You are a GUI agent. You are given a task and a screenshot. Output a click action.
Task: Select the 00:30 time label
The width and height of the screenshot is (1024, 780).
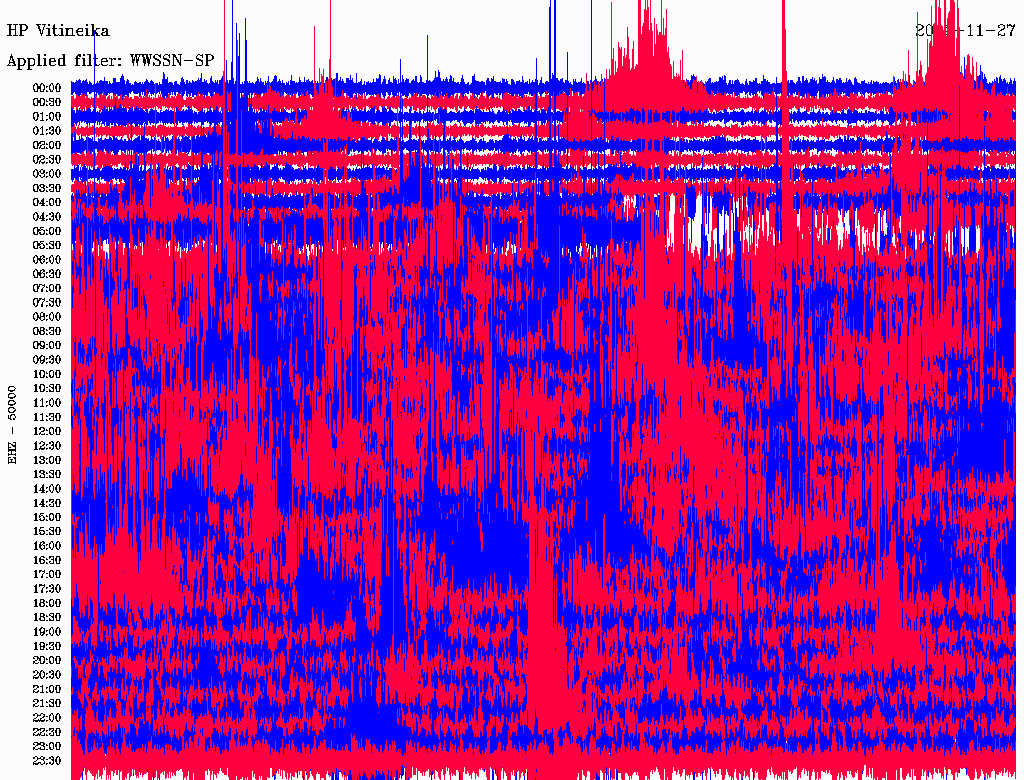[47, 102]
